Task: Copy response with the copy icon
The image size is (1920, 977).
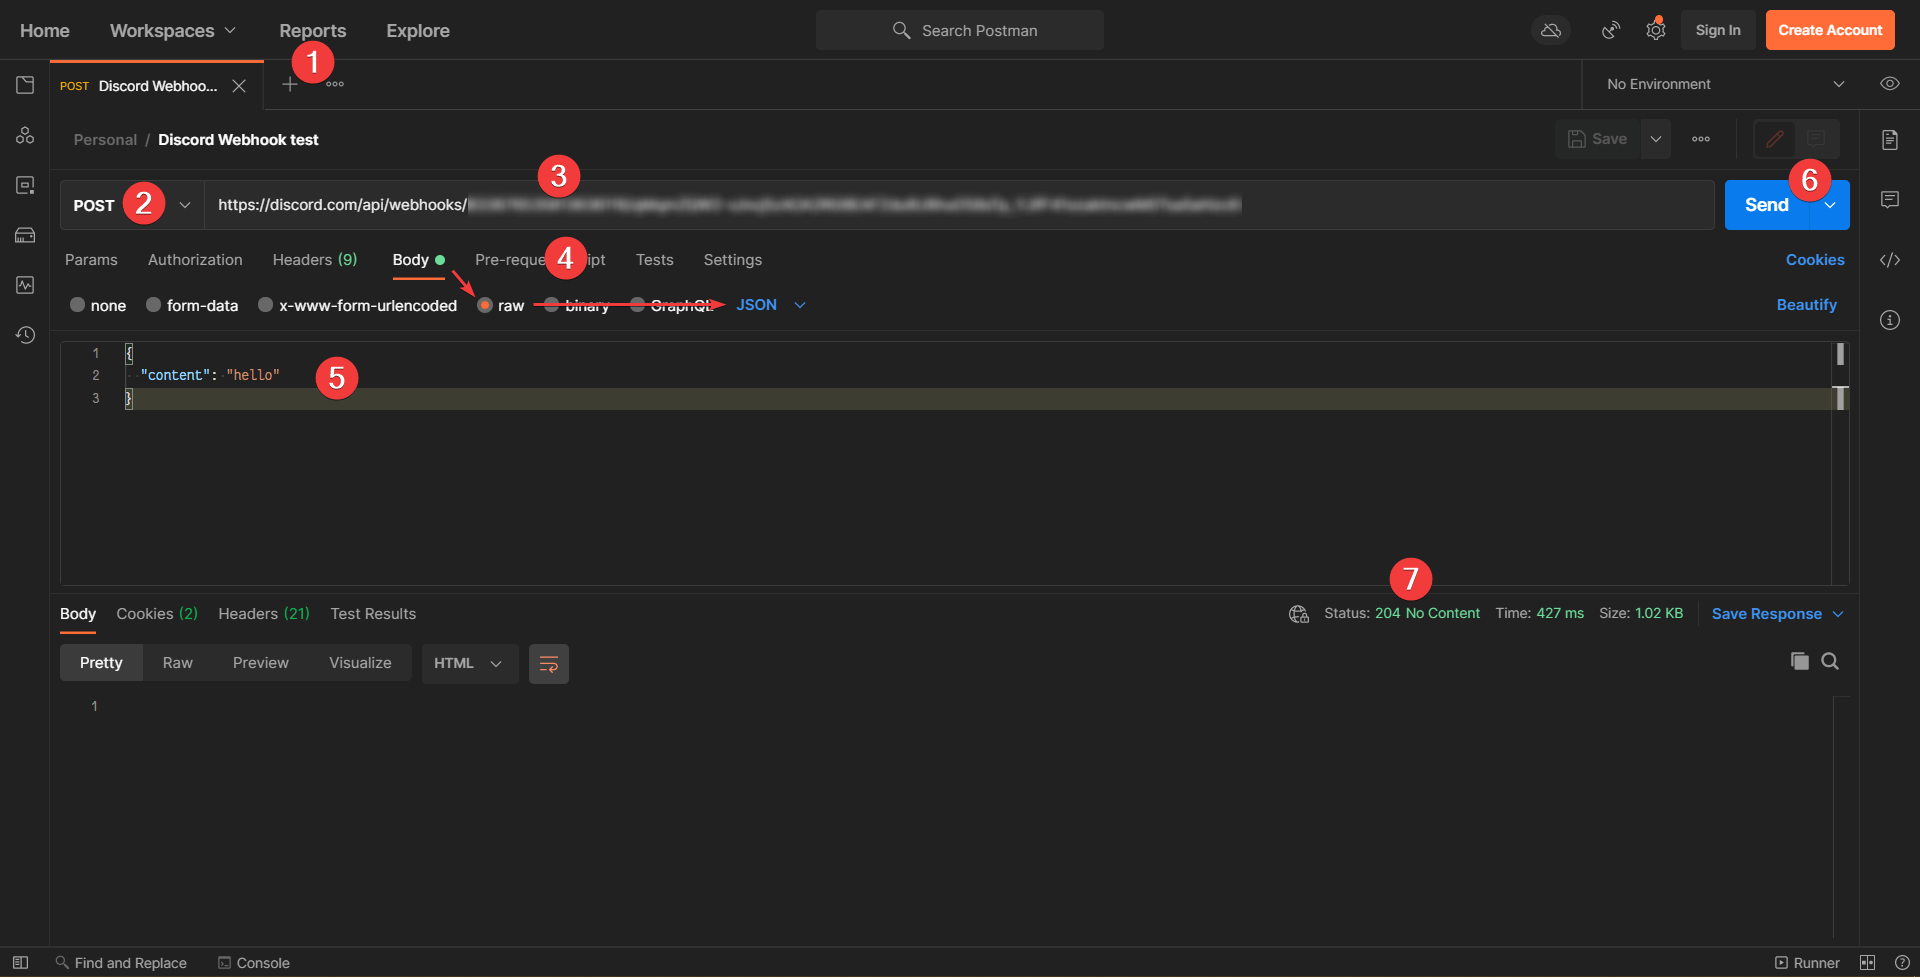Action: 1800,661
